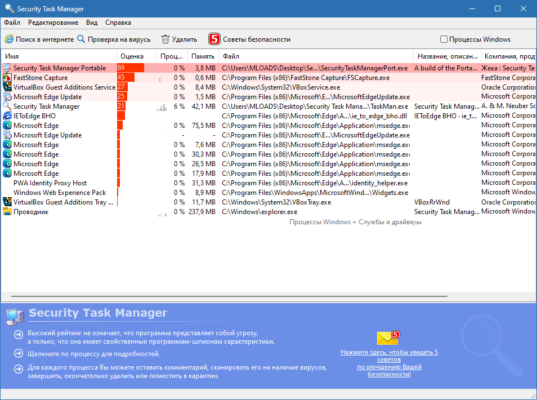This screenshot has width=537, height=400.
Task: Click the identity_helper.exe file path
Action: 315,183
